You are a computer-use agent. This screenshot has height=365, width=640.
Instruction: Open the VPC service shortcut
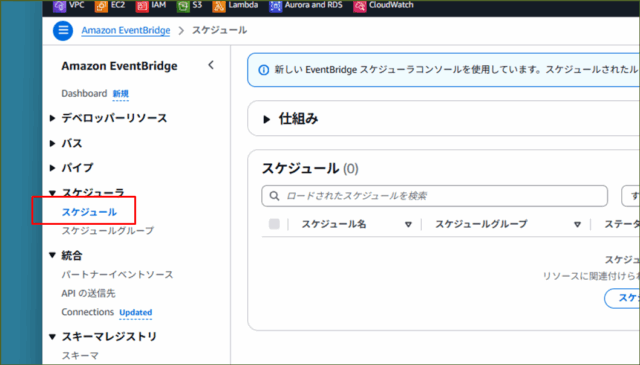tap(69, 5)
